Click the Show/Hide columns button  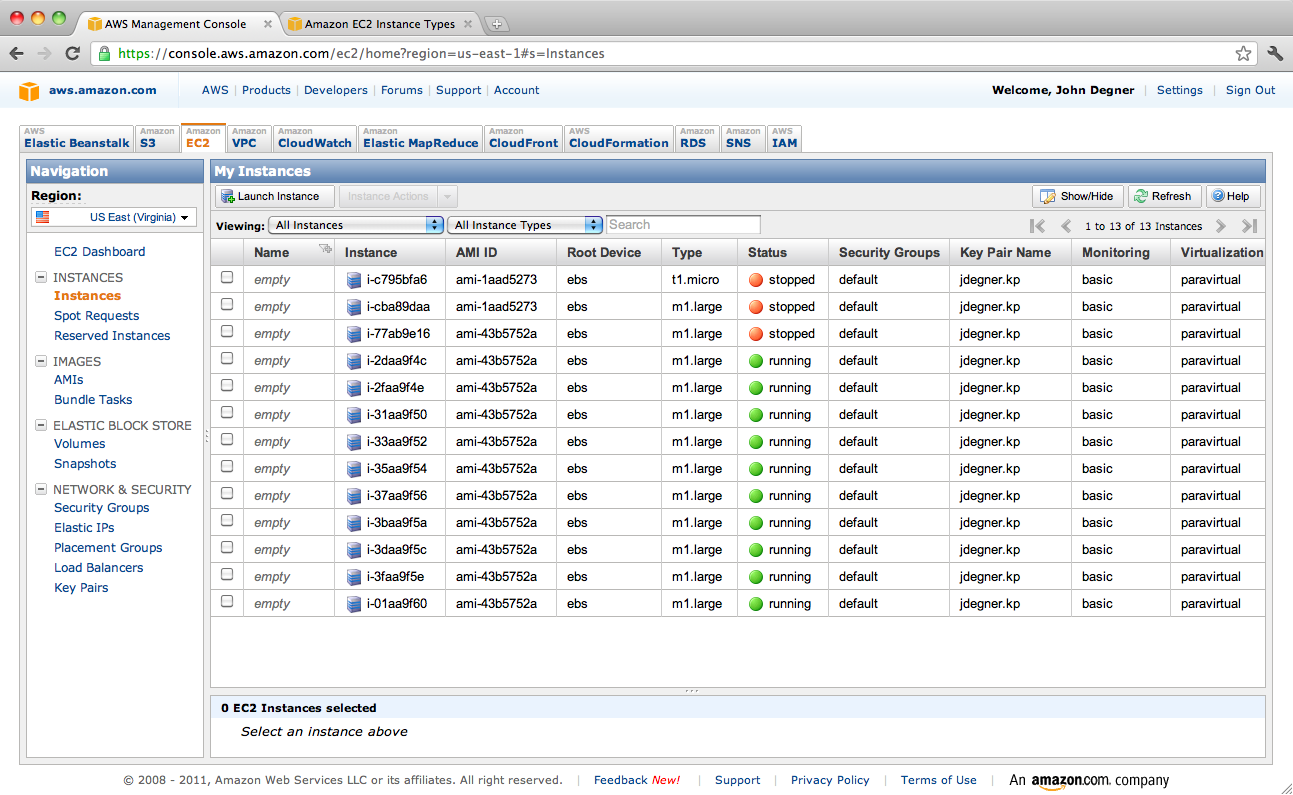click(1078, 197)
